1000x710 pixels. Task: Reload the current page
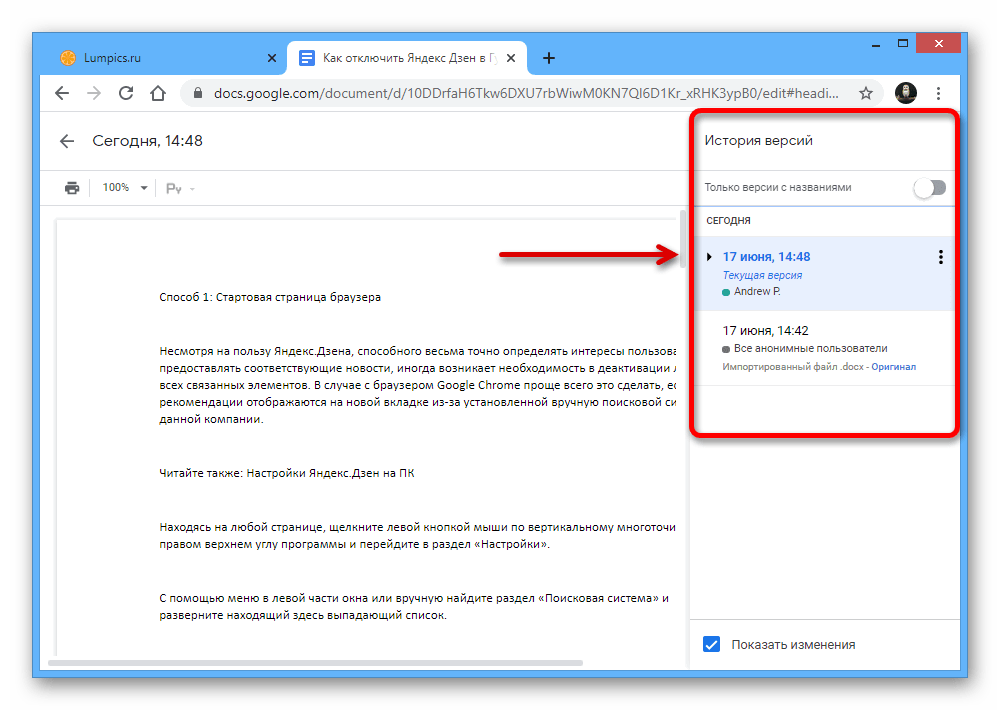(x=126, y=93)
